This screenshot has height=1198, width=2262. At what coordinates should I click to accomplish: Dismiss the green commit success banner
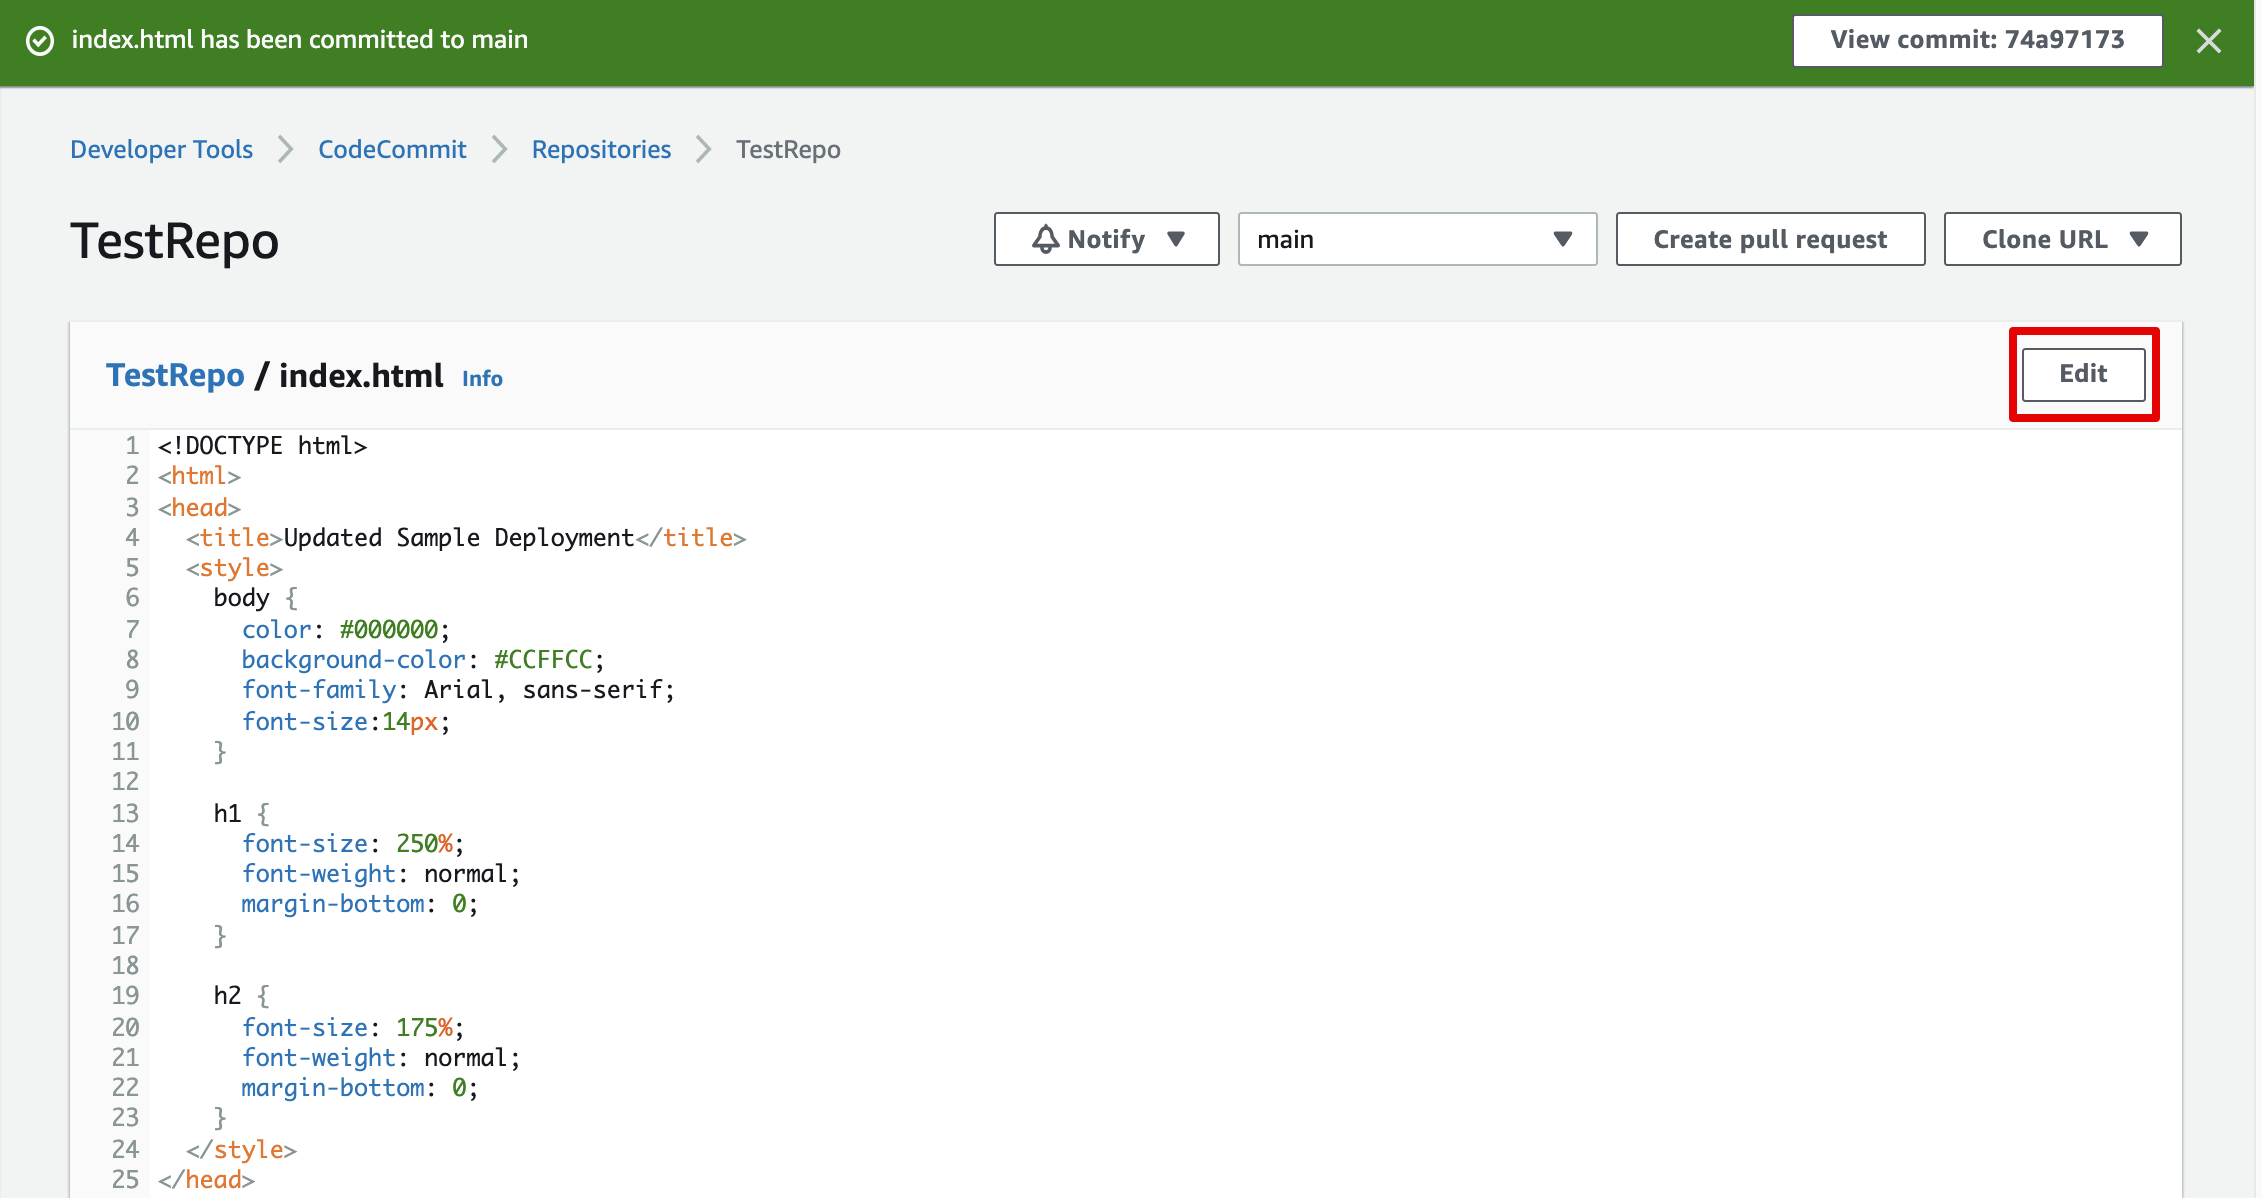coord(2209,41)
